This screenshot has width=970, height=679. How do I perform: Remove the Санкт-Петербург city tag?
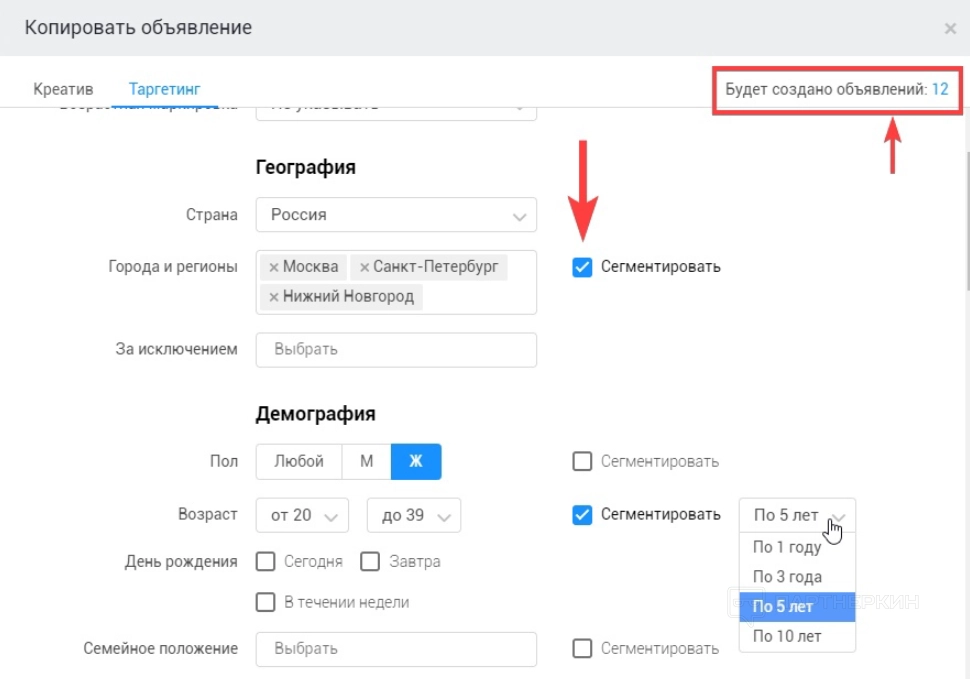[x=364, y=267]
